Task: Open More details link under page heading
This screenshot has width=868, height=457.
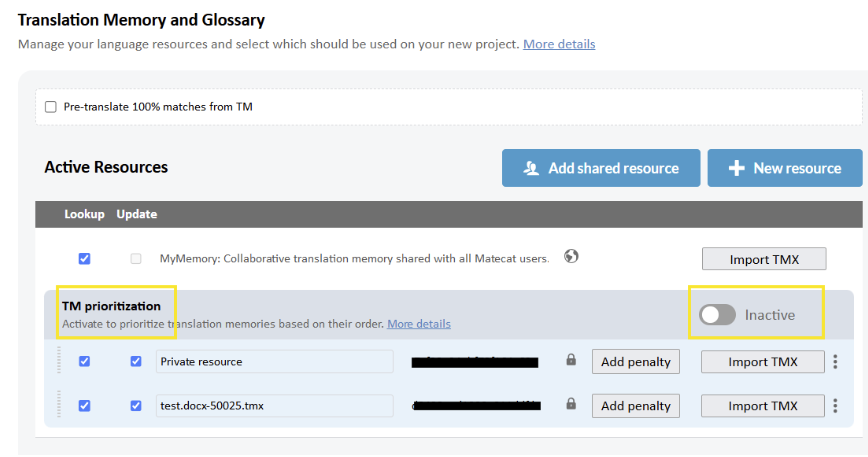Action: pyautogui.click(x=559, y=44)
